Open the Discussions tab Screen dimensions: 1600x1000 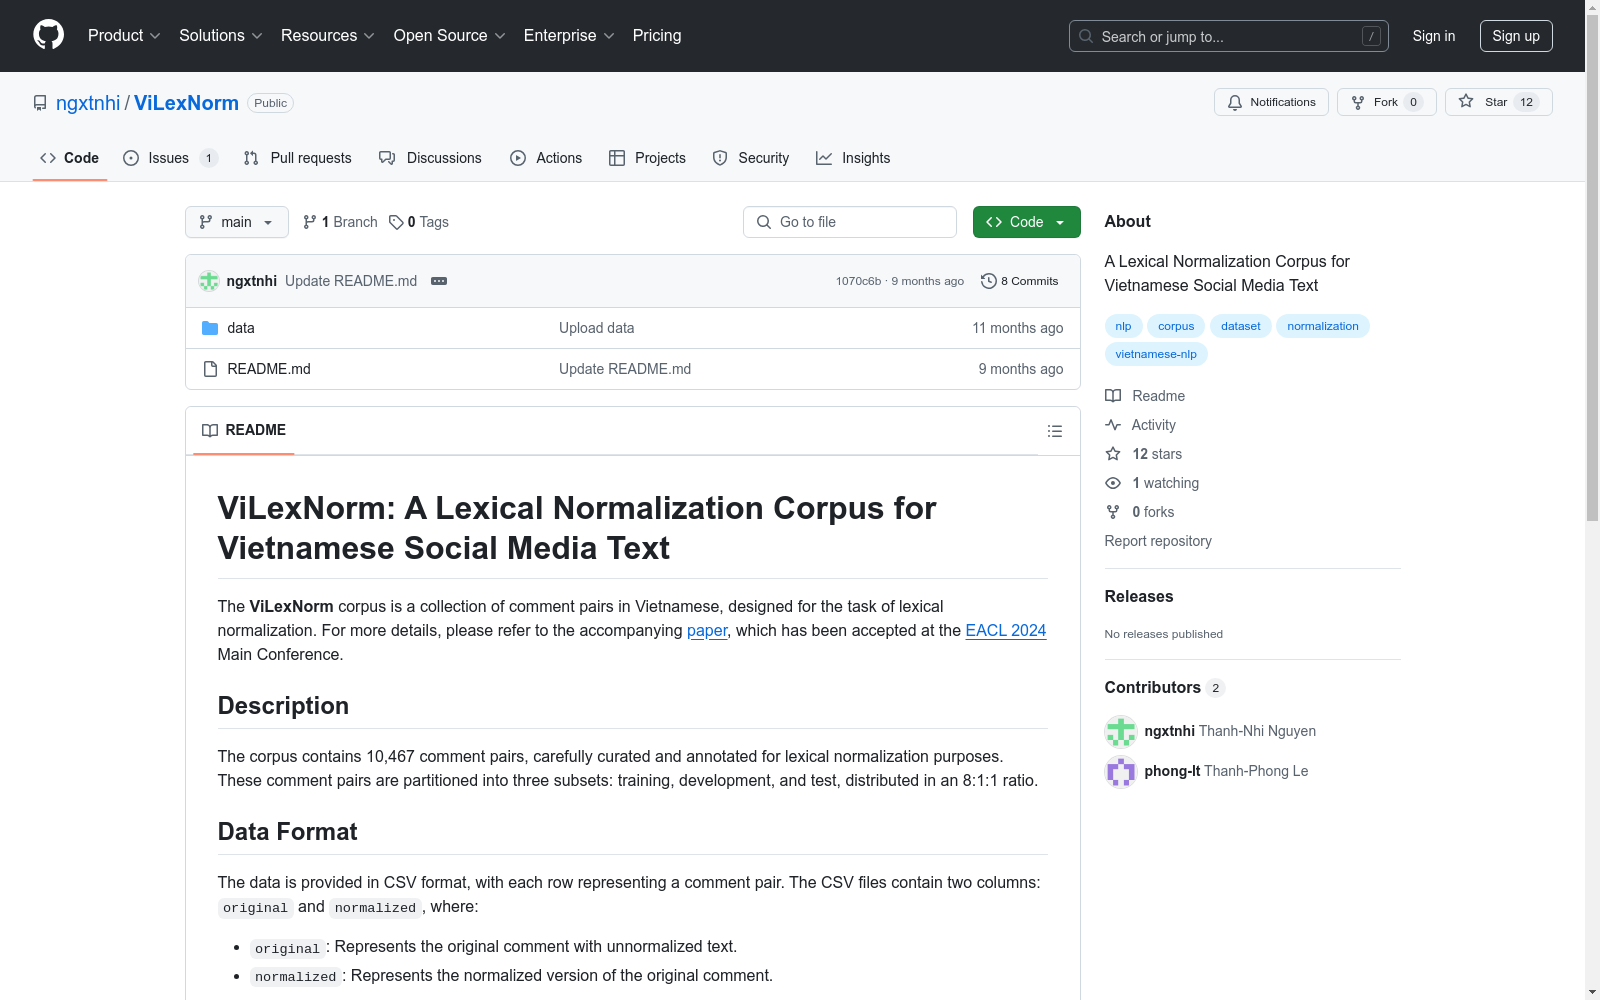coord(430,158)
